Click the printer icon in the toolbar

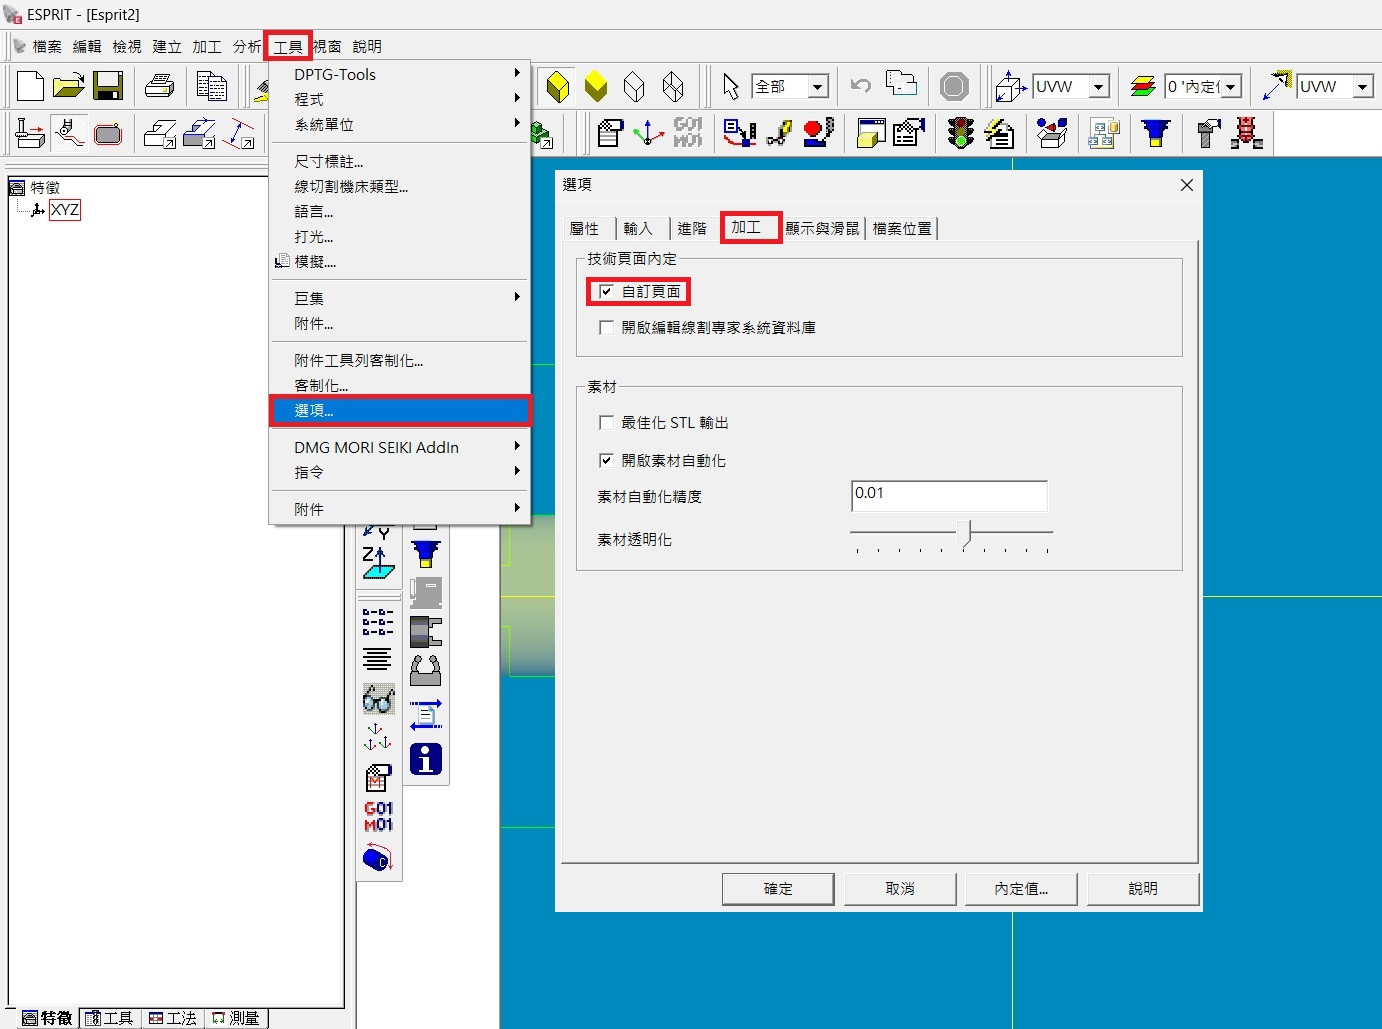point(159,86)
